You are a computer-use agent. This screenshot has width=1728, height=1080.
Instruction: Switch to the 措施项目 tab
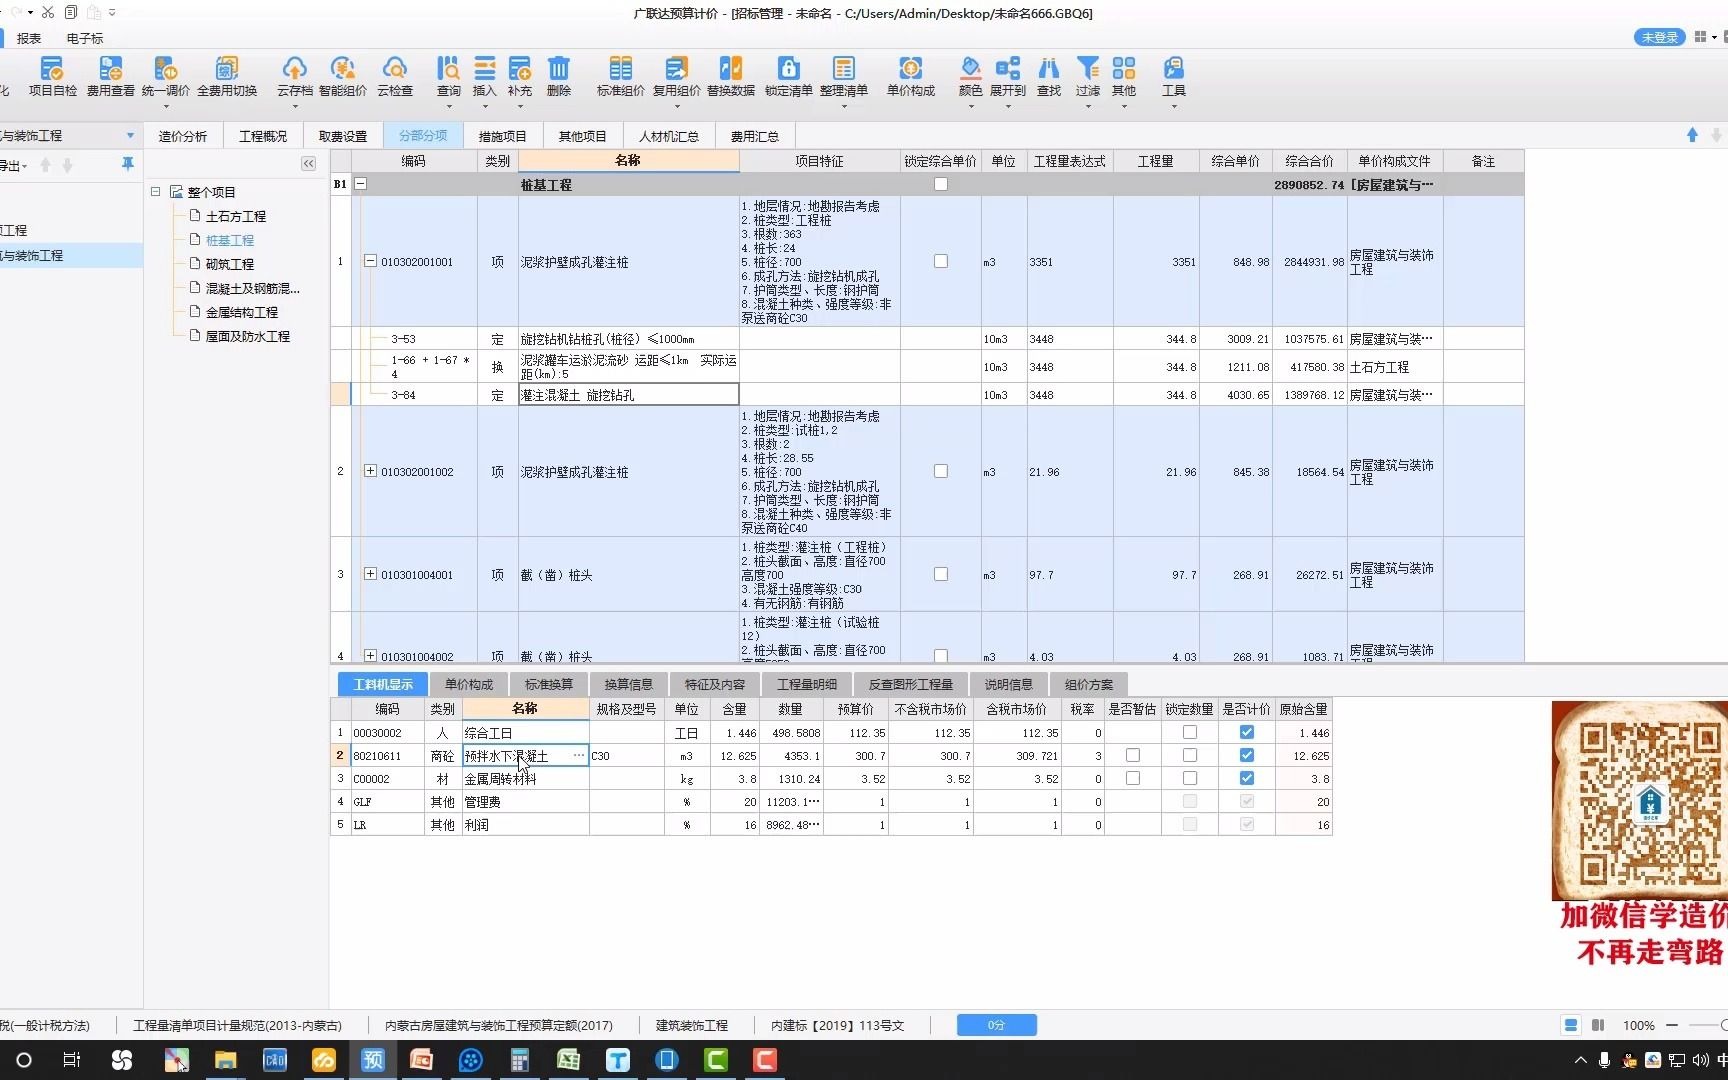[502, 136]
